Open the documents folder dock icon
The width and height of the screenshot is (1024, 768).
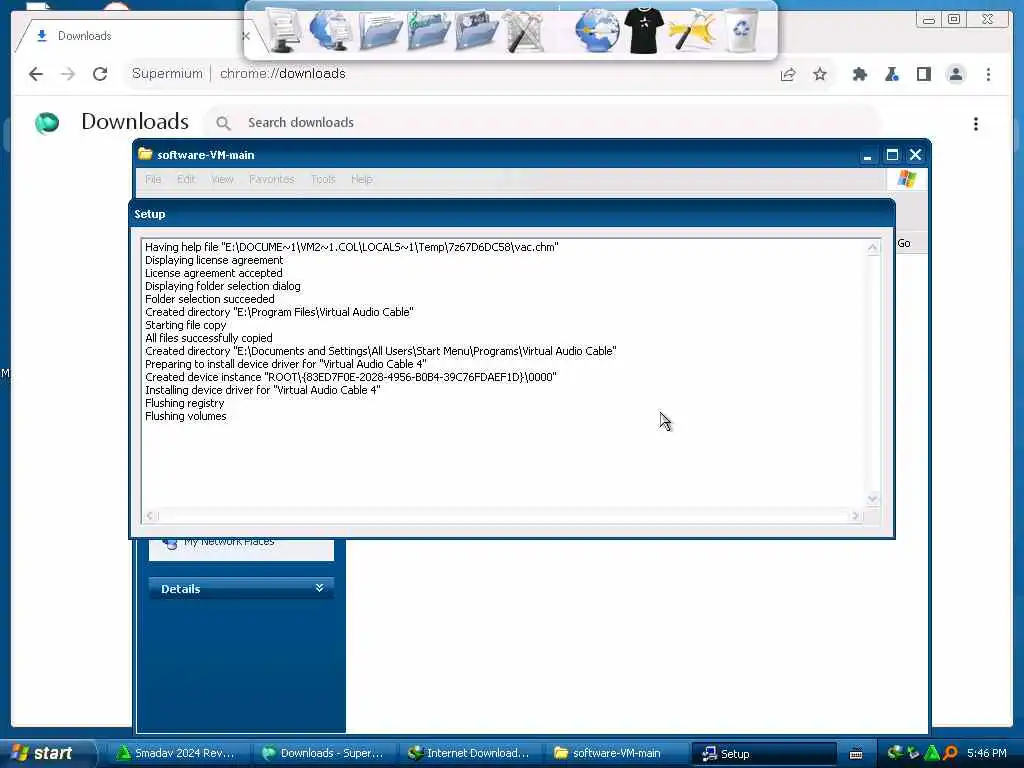(379, 31)
